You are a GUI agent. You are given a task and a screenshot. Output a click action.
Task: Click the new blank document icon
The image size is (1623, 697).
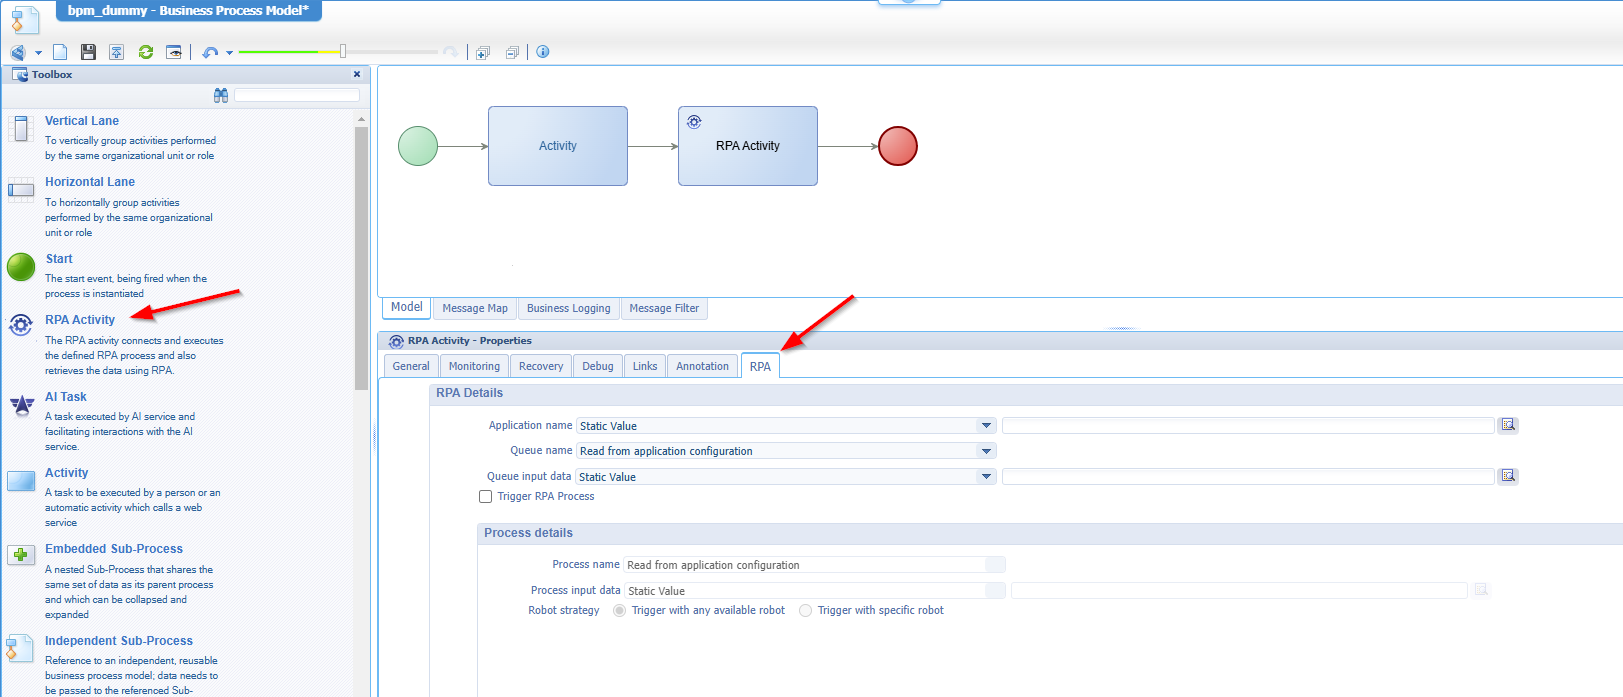point(60,52)
